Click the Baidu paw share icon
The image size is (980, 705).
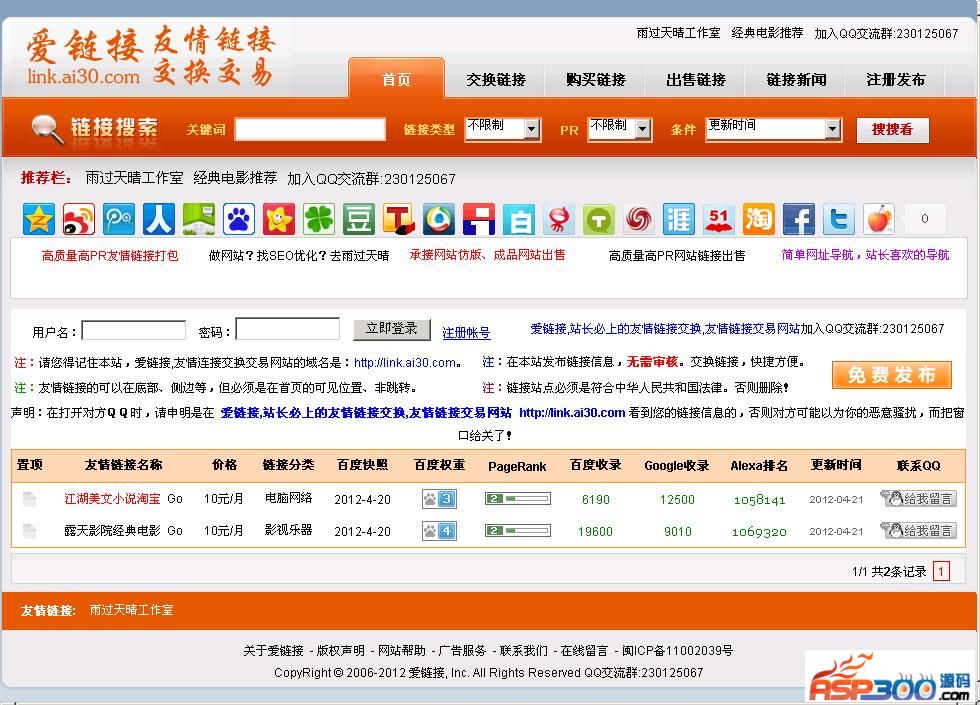(x=239, y=219)
